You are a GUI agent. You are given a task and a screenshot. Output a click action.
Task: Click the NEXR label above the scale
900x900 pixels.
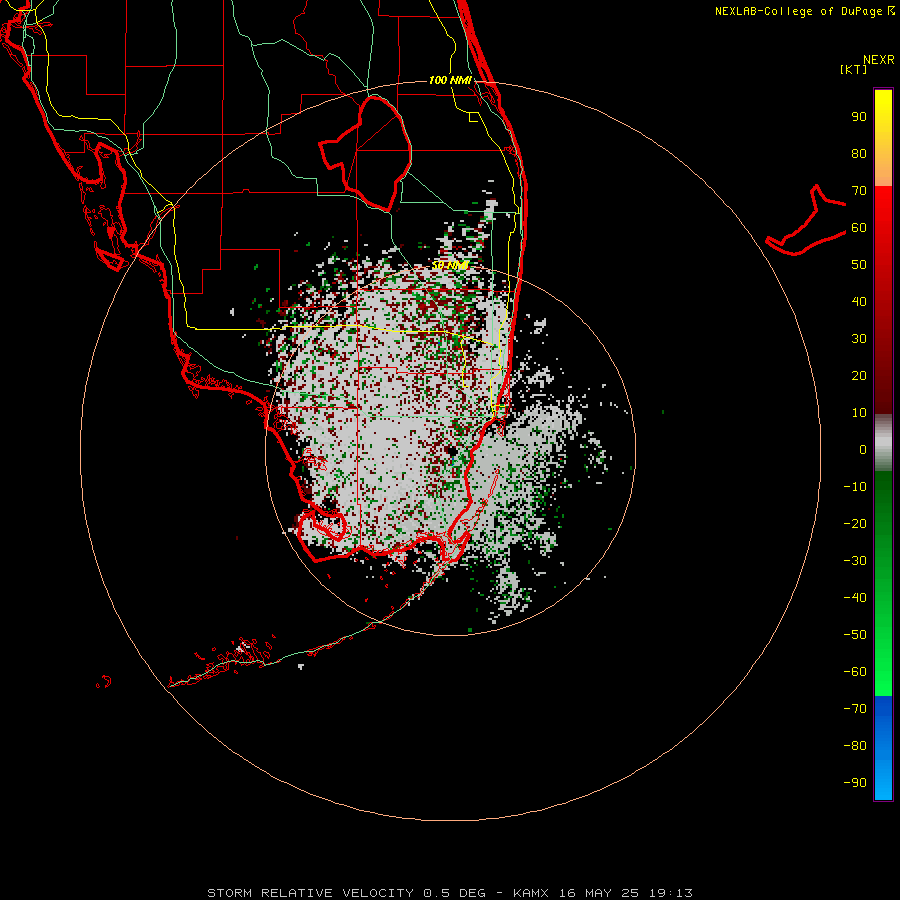click(x=879, y=60)
